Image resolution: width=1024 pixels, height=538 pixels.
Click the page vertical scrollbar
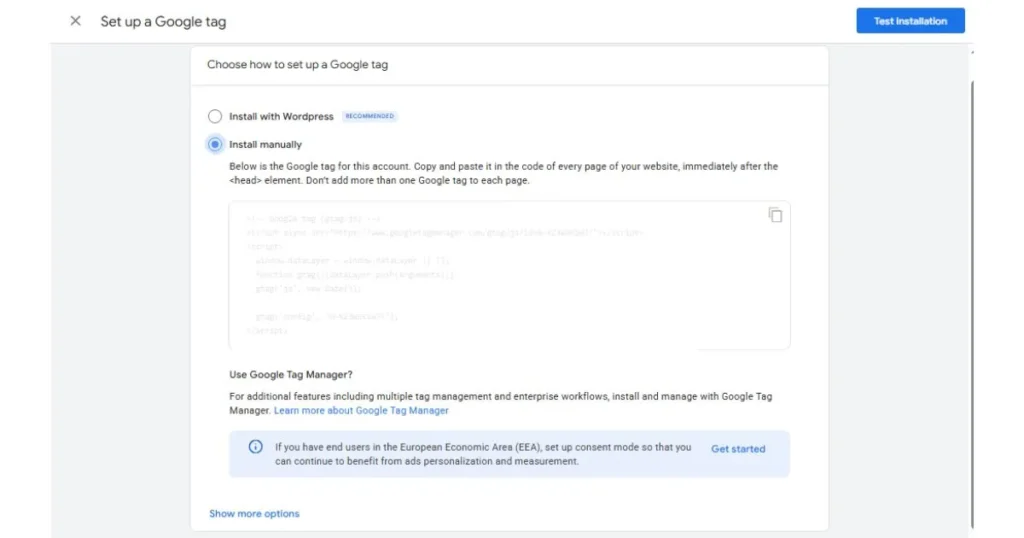[972, 304]
